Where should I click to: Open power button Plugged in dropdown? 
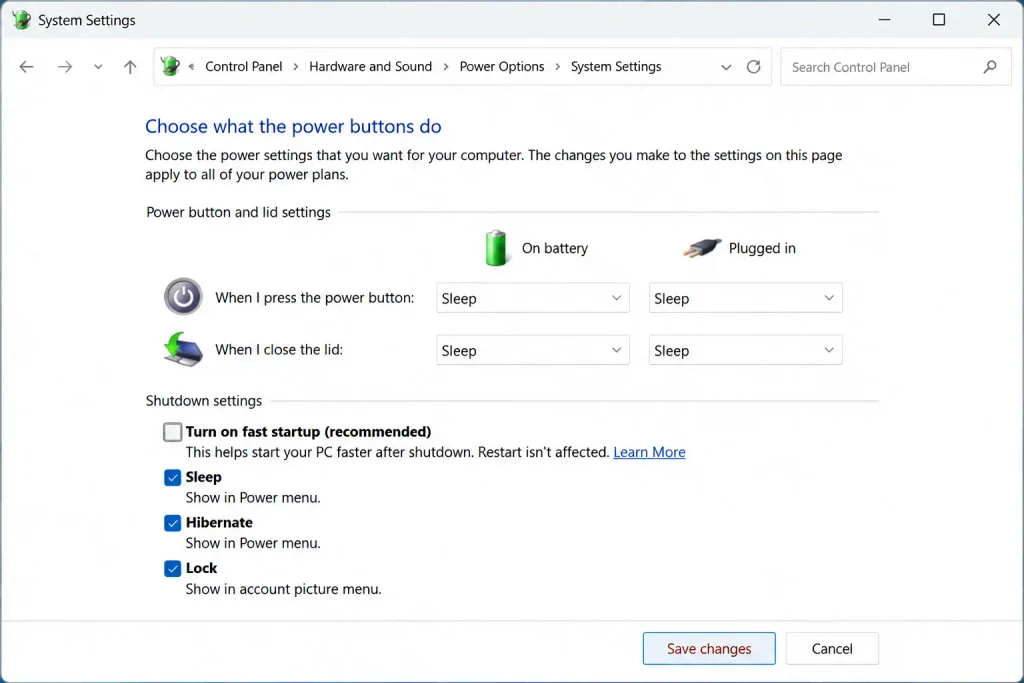point(745,298)
